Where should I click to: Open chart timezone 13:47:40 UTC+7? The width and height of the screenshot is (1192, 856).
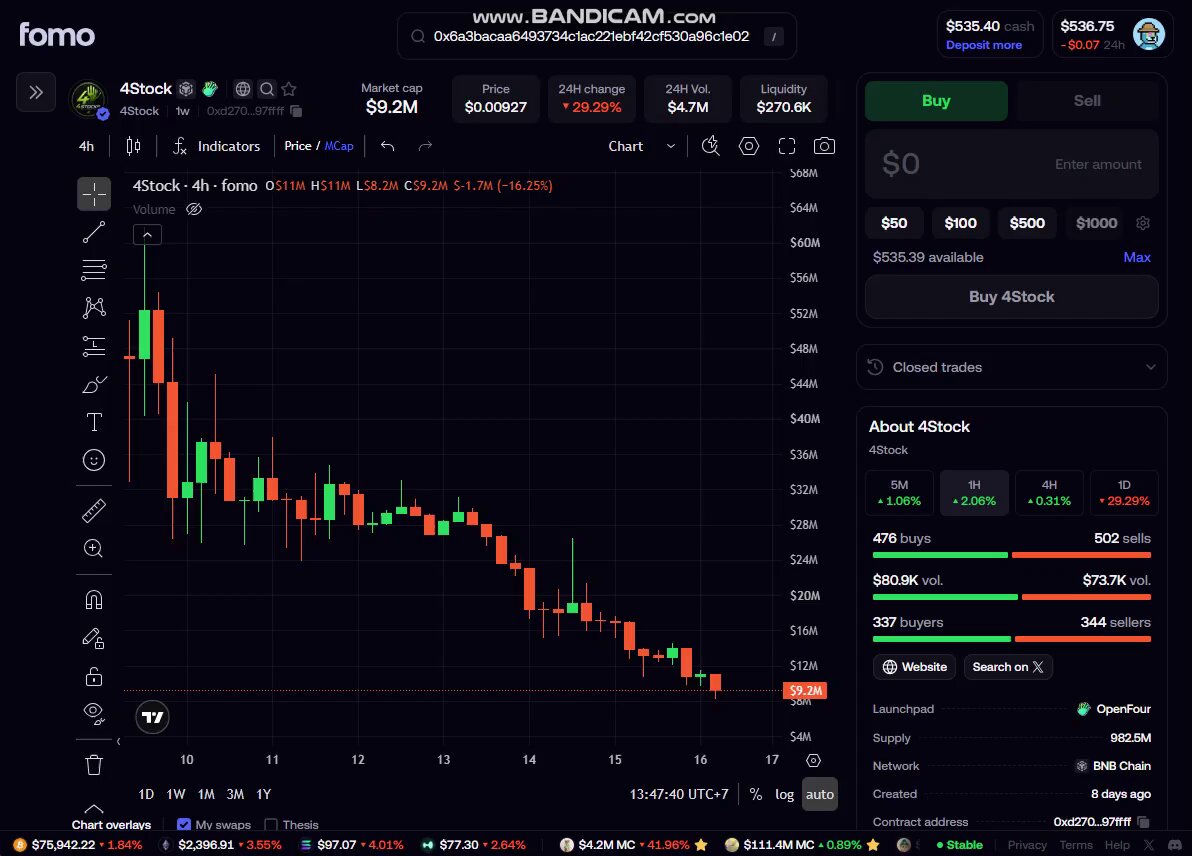tap(679, 794)
